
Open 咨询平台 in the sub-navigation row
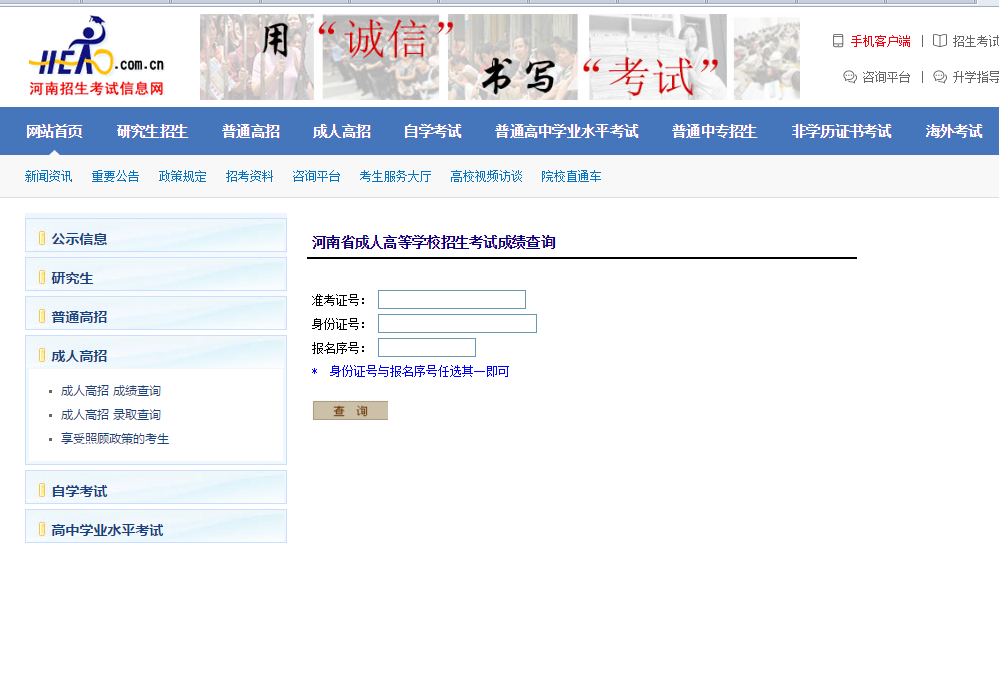point(316,177)
